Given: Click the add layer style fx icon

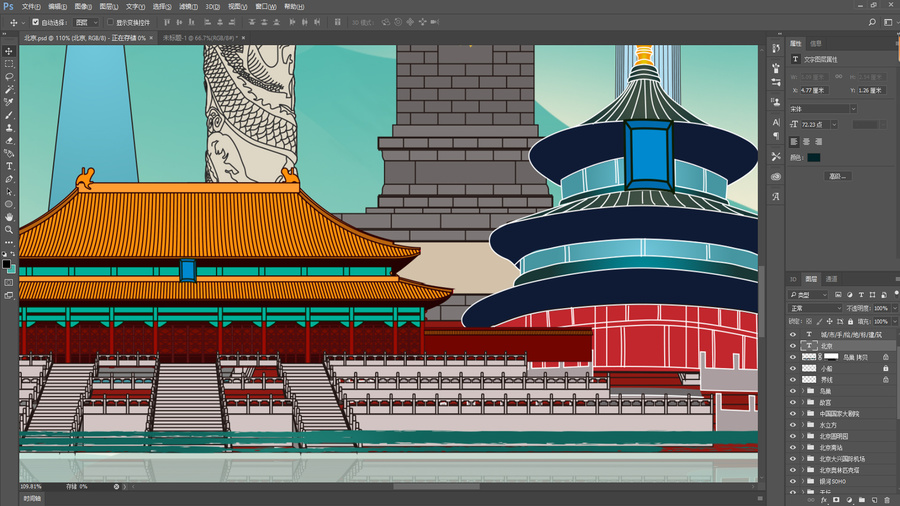Looking at the screenshot, I should (824, 500).
